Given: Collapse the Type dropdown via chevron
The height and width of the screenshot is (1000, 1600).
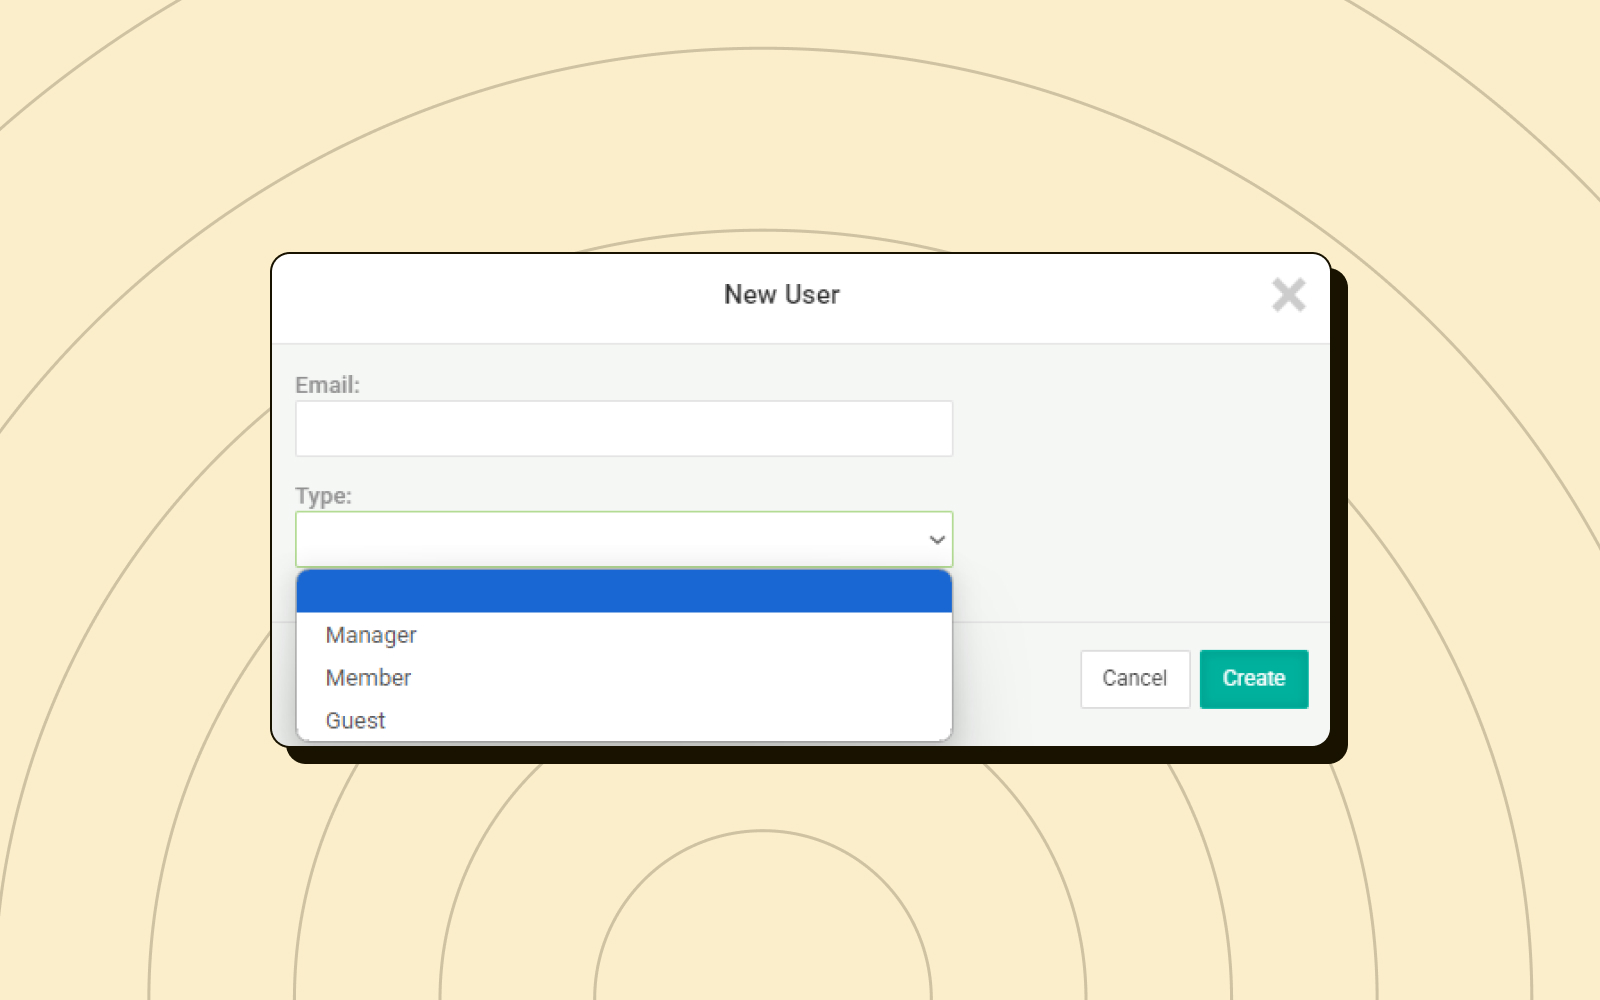Looking at the screenshot, I should tap(937, 540).
